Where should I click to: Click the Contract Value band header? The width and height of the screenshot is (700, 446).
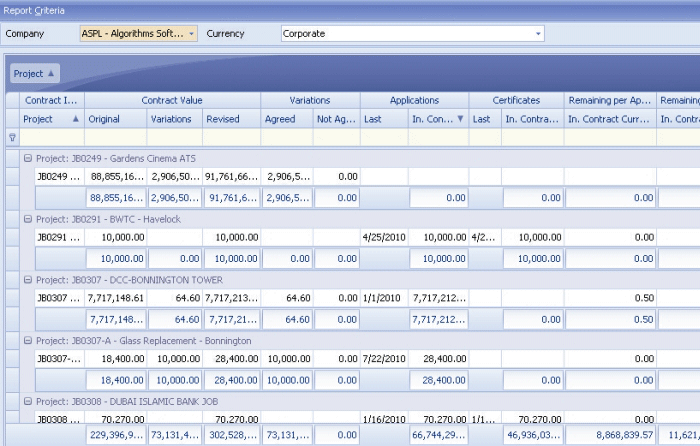pyautogui.click(x=172, y=100)
